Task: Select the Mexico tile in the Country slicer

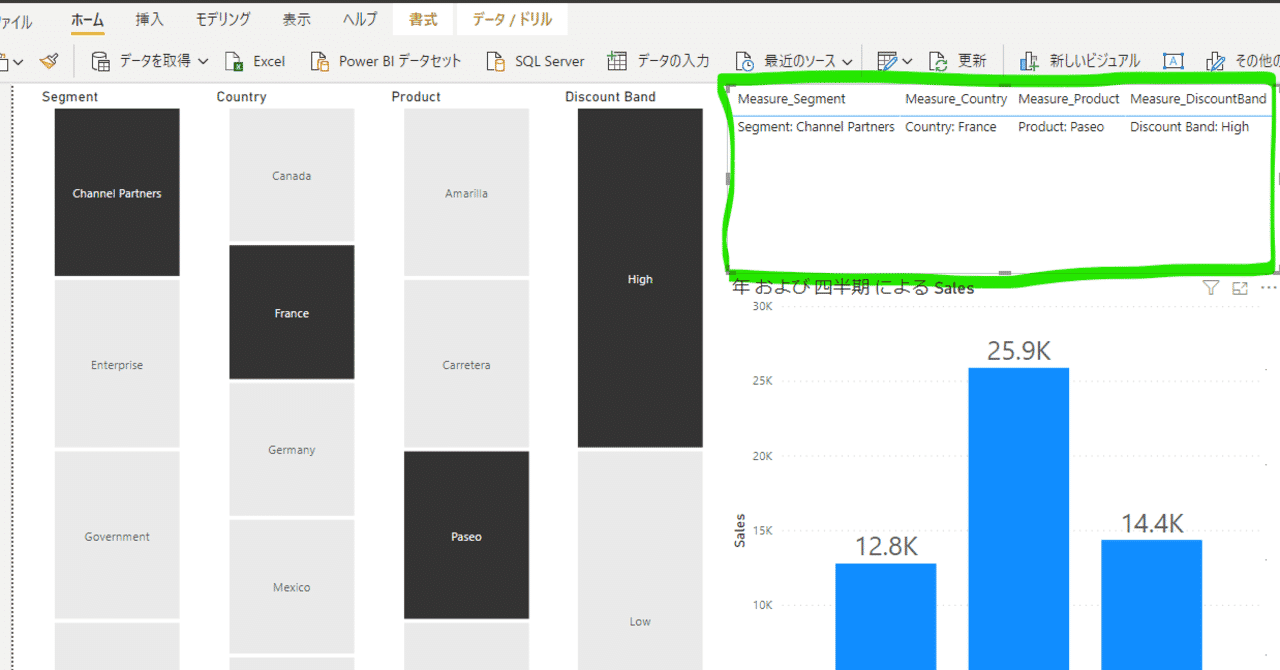Action: [x=292, y=587]
